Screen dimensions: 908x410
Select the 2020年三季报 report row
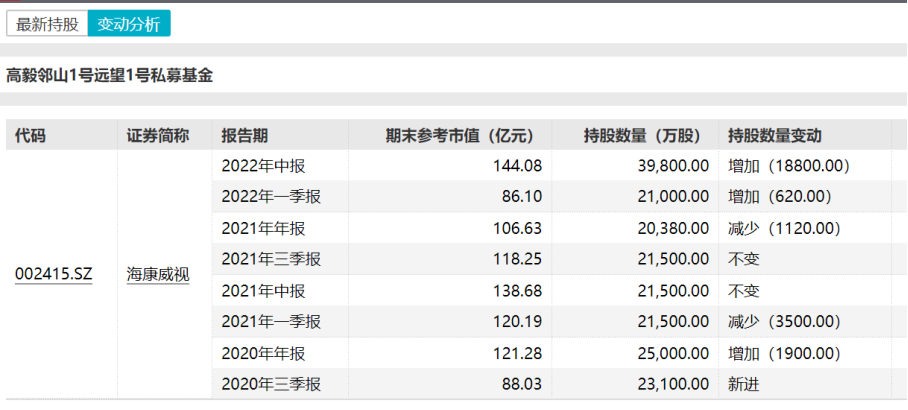click(x=271, y=384)
